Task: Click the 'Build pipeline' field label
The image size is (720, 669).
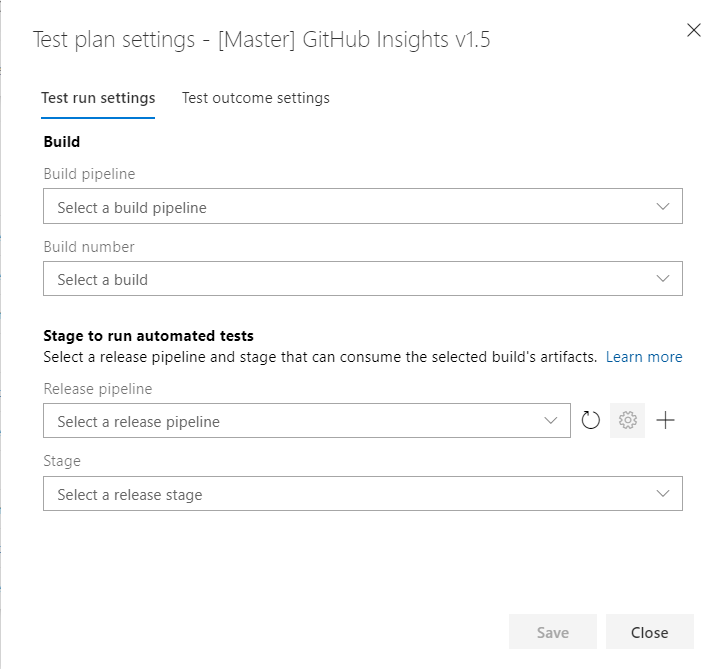Action: [x=89, y=174]
